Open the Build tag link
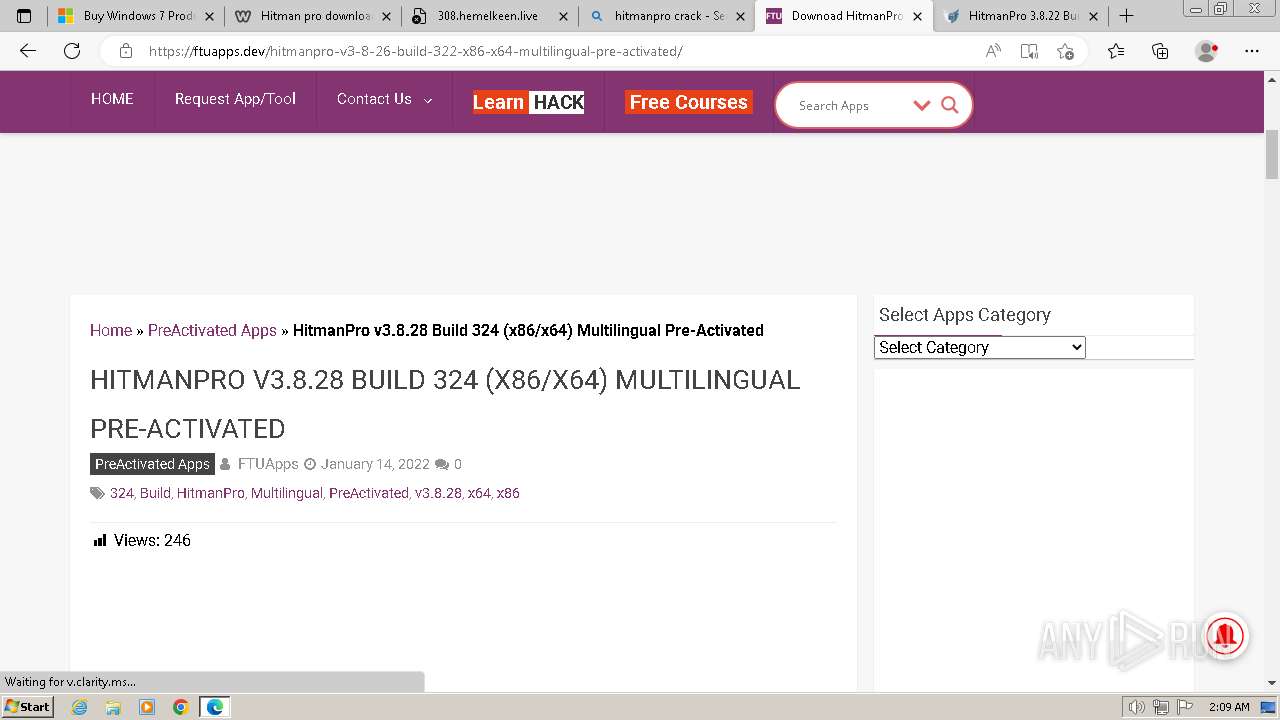Viewport: 1280px width, 720px height. [x=155, y=493]
